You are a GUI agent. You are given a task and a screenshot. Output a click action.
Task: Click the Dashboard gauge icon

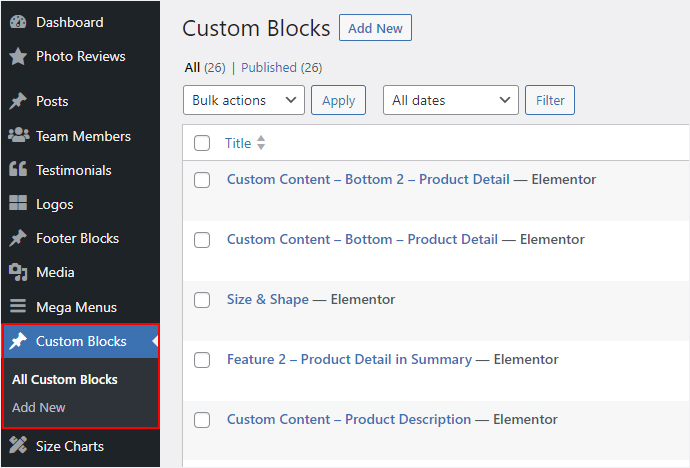point(18,22)
